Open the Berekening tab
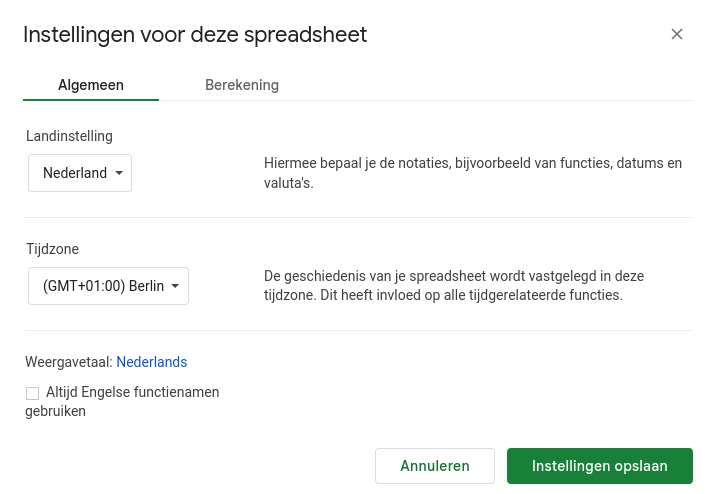 (242, 85)
